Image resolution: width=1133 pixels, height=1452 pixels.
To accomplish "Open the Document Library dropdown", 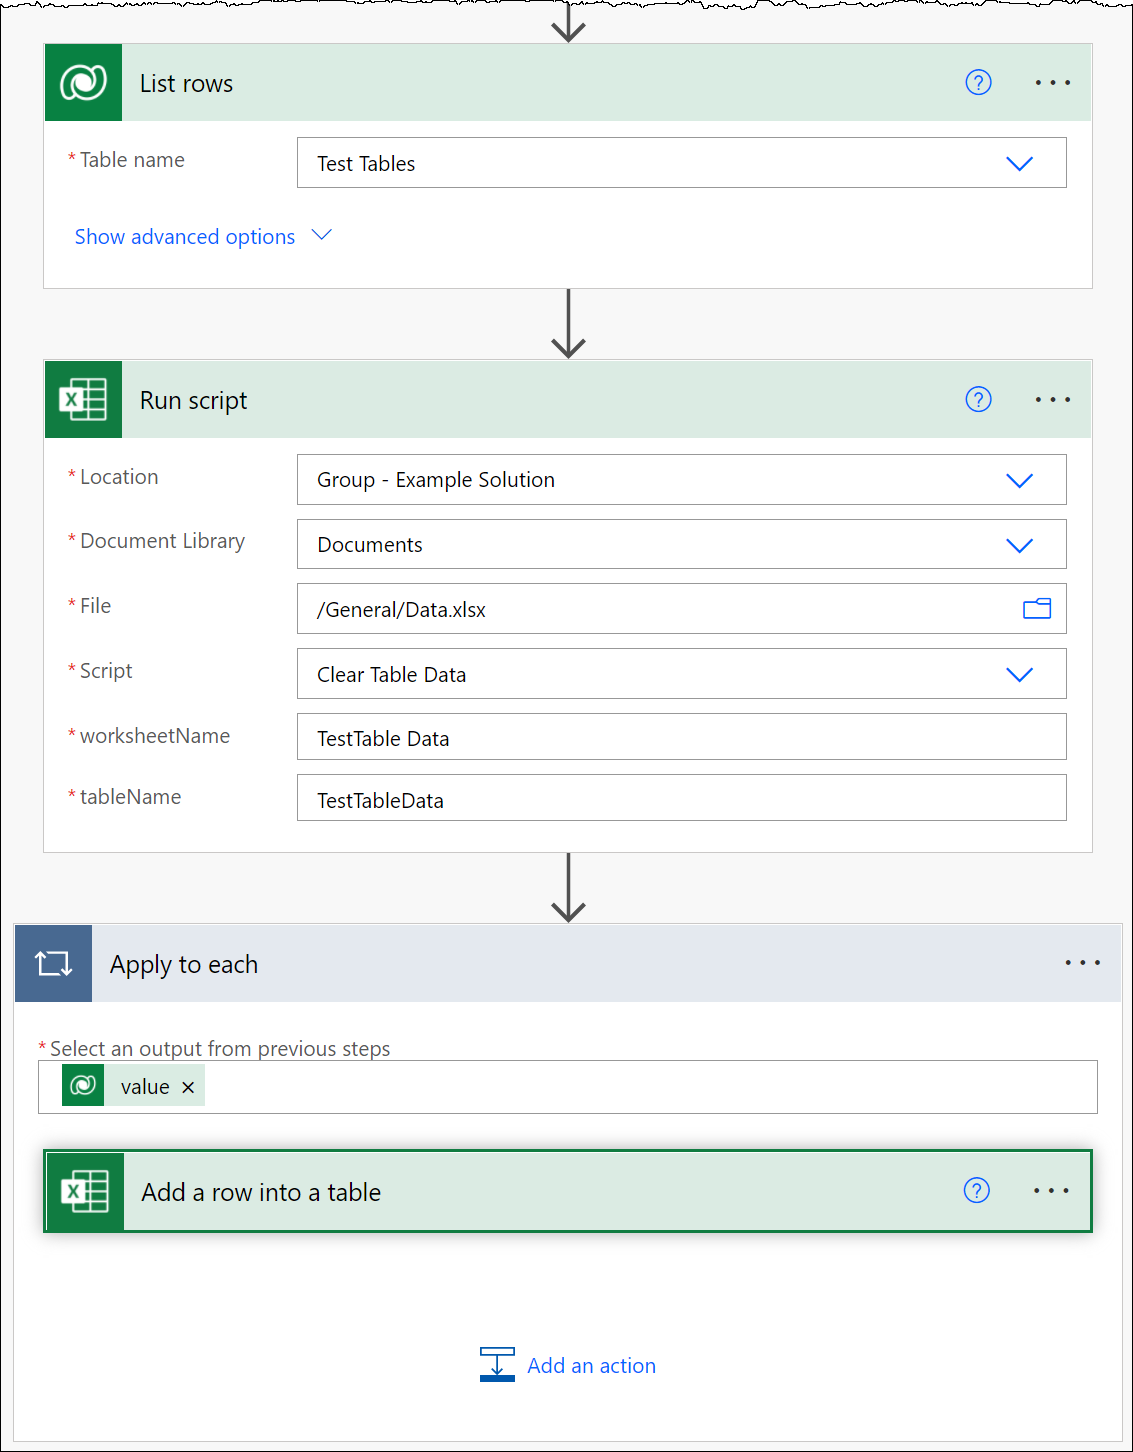I will [x=1019, y=546].
